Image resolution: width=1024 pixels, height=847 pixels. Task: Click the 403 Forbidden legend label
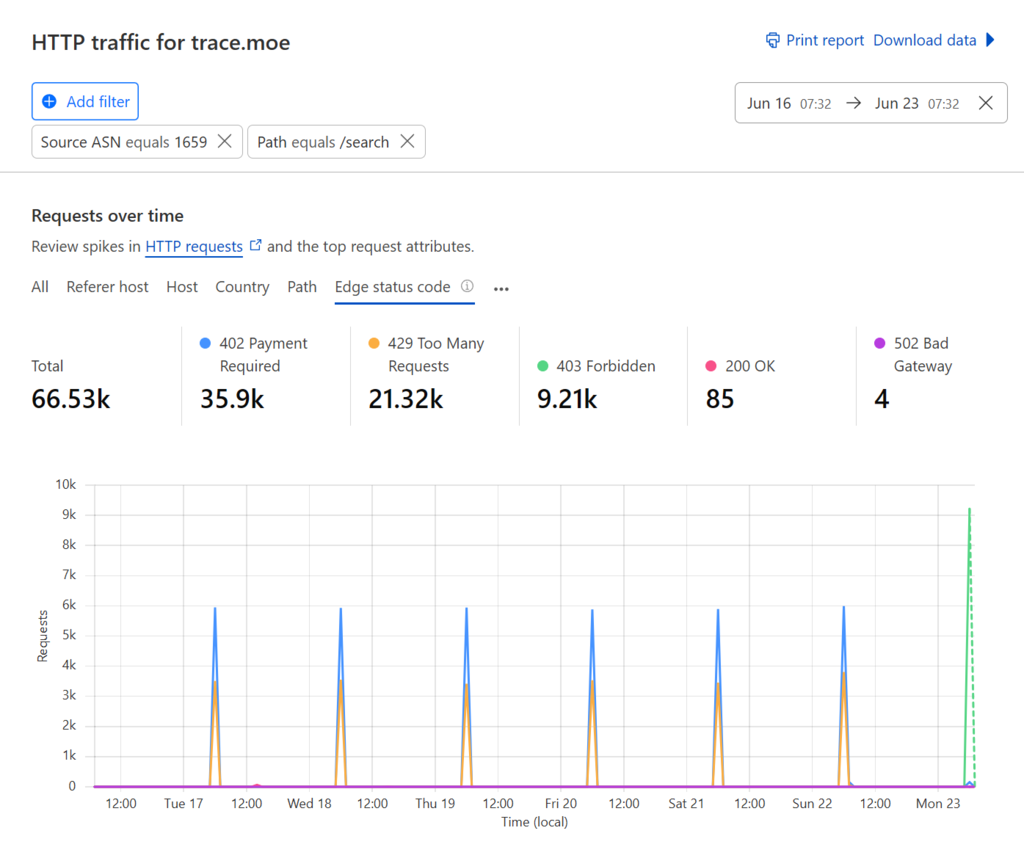point(605,366)
